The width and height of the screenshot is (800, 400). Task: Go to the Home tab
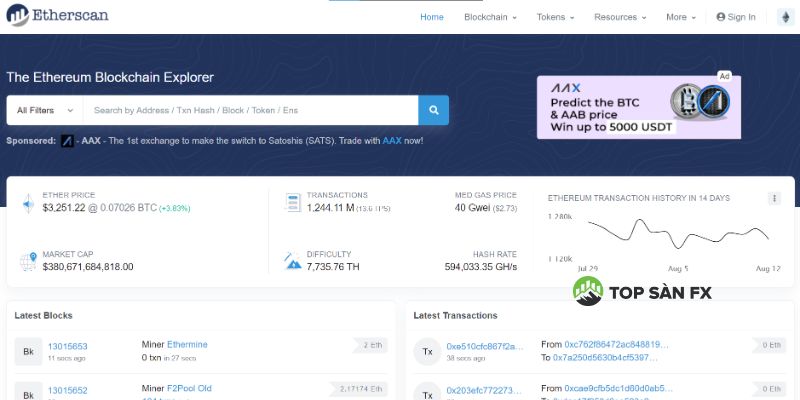(x=432, y=17)
